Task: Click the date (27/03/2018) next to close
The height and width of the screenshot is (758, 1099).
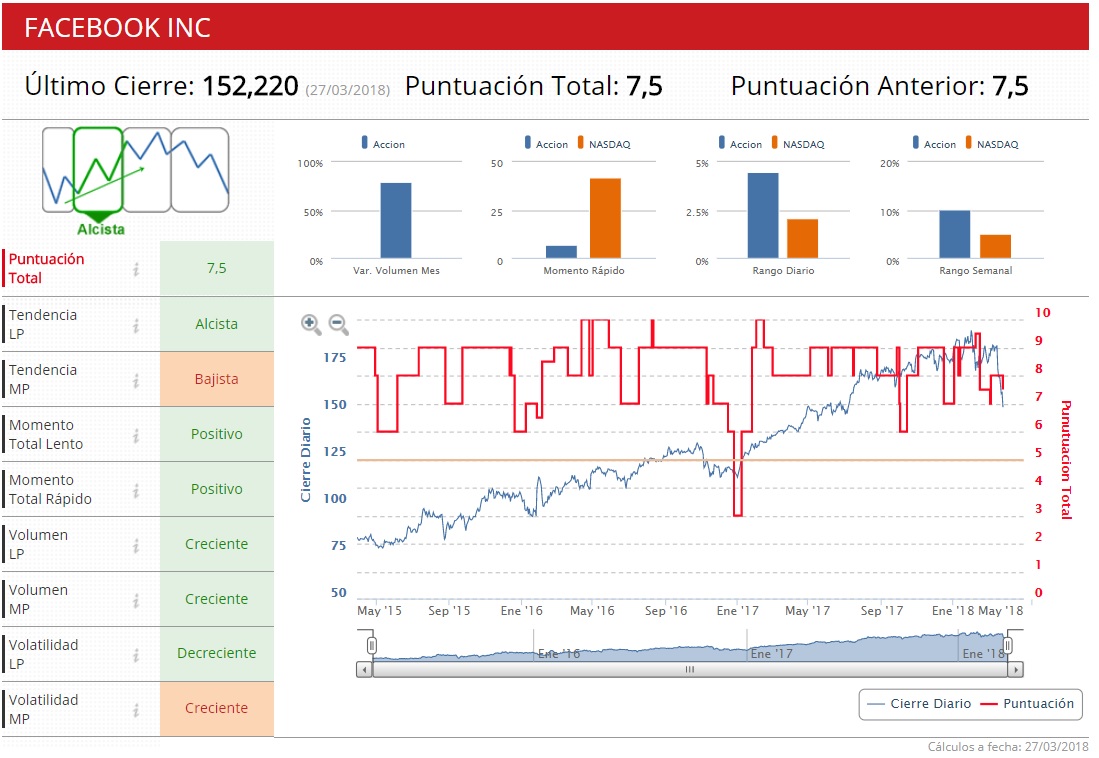Action: tap(348, 90)
